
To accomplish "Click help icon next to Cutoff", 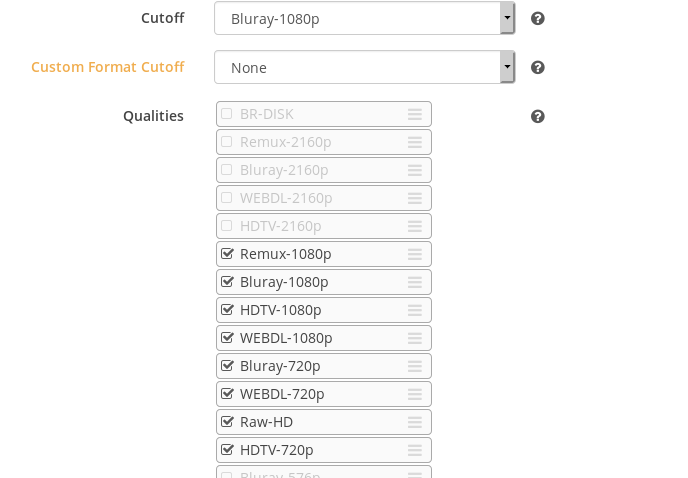I will [538, 18].
